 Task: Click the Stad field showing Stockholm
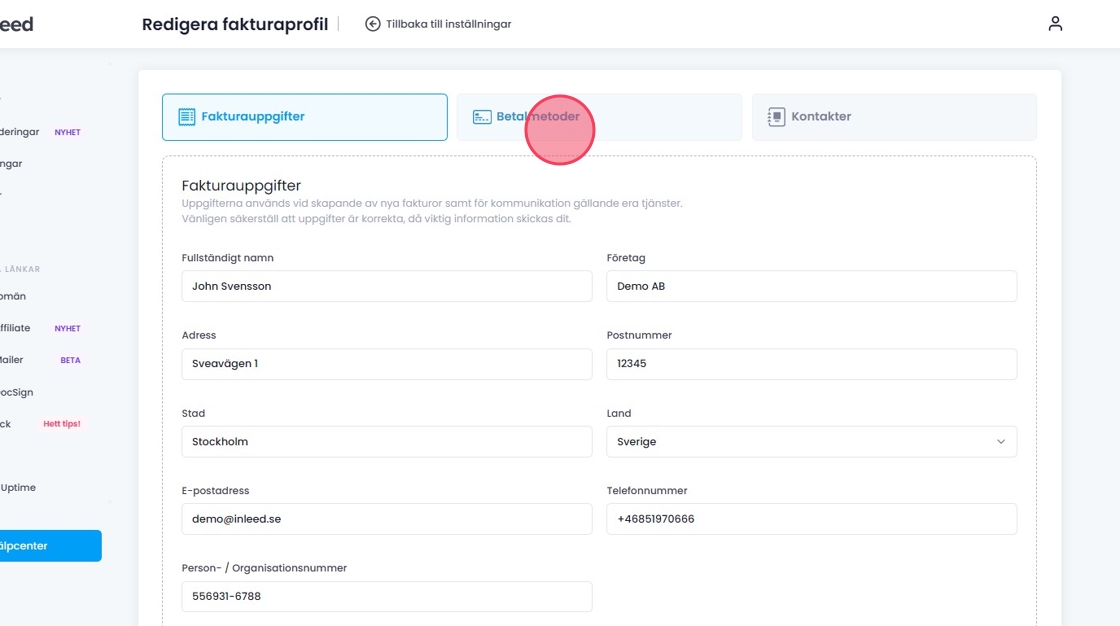pos(386,442)
